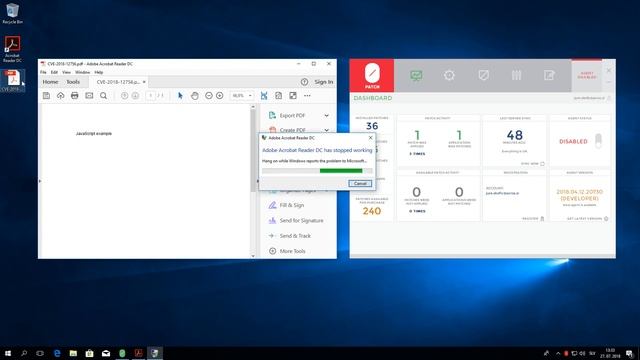Screen dimensions: 640x360
Task: Click the cloud upload icon in Acrobat toolbar
Action: point(60,96)
